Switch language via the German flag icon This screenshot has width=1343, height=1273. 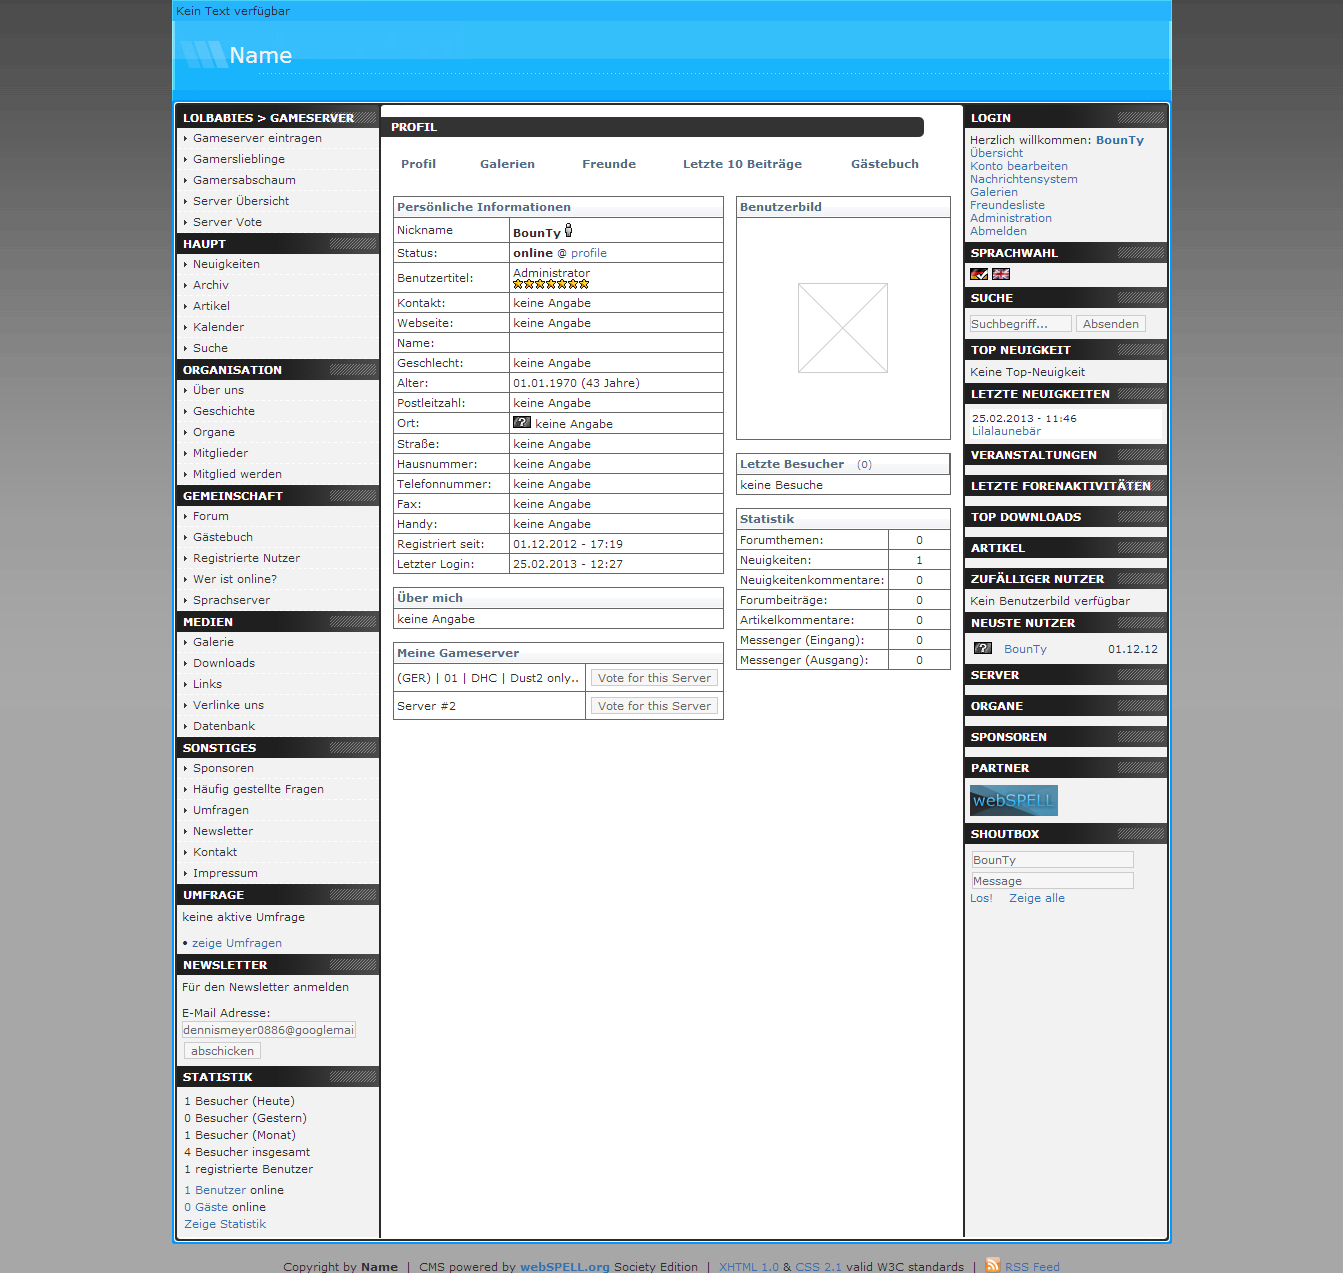(x=979, y=274)
